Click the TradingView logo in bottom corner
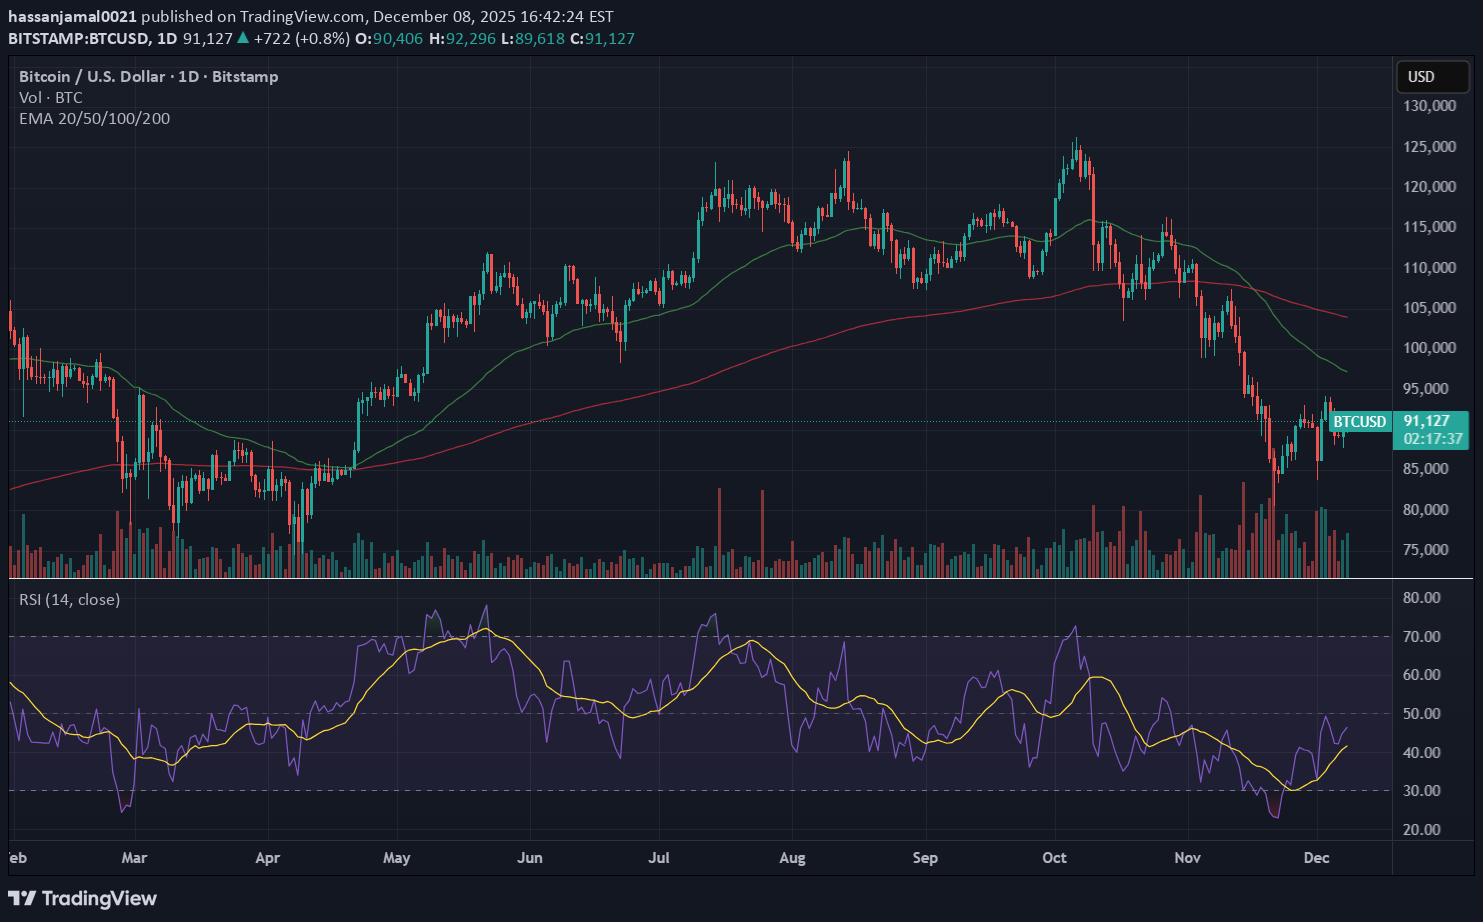The width and height of the screenshot is (1483, 922). 83,898
